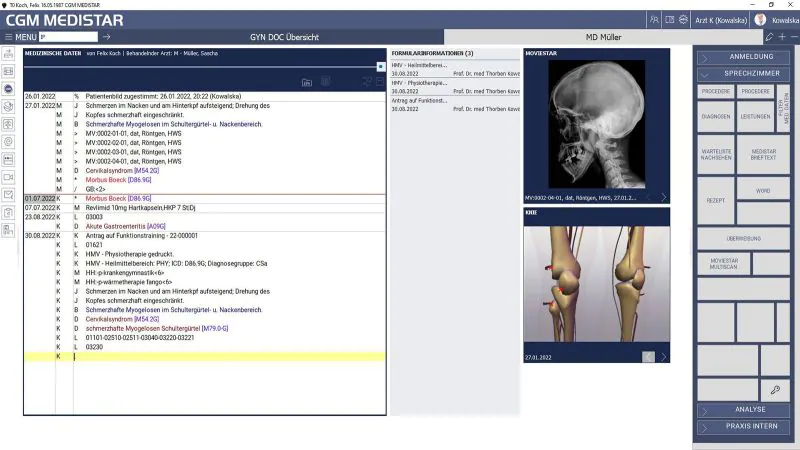The width and height of the screenshot is (800, 450).
Task: Click the window layout icon in header
Action: pyautogui.click(x=669, y=20)
